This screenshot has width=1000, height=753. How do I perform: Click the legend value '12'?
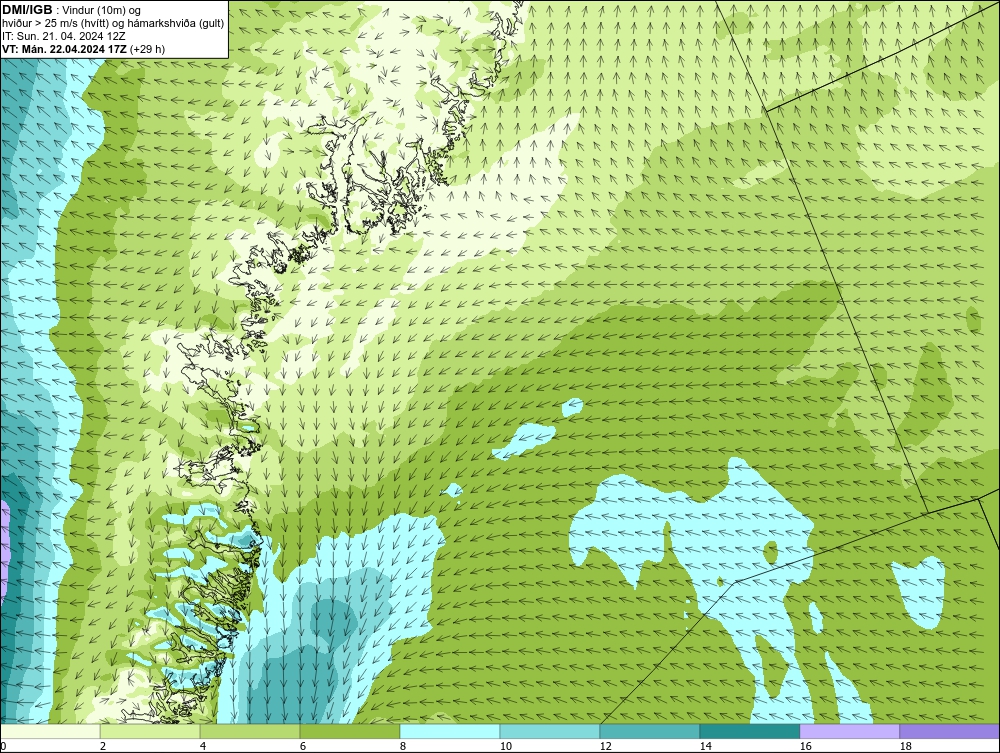click(x=605, y=746)
